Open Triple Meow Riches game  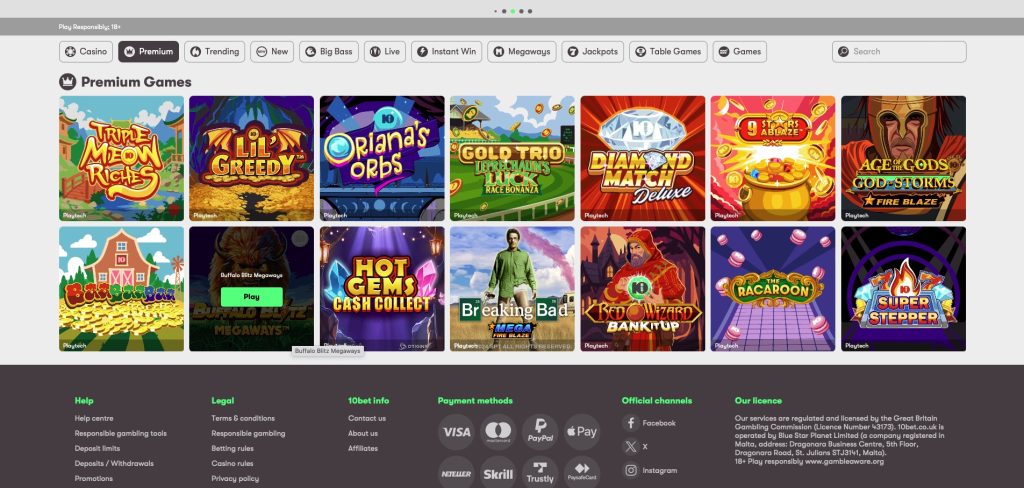pos(121,158)
